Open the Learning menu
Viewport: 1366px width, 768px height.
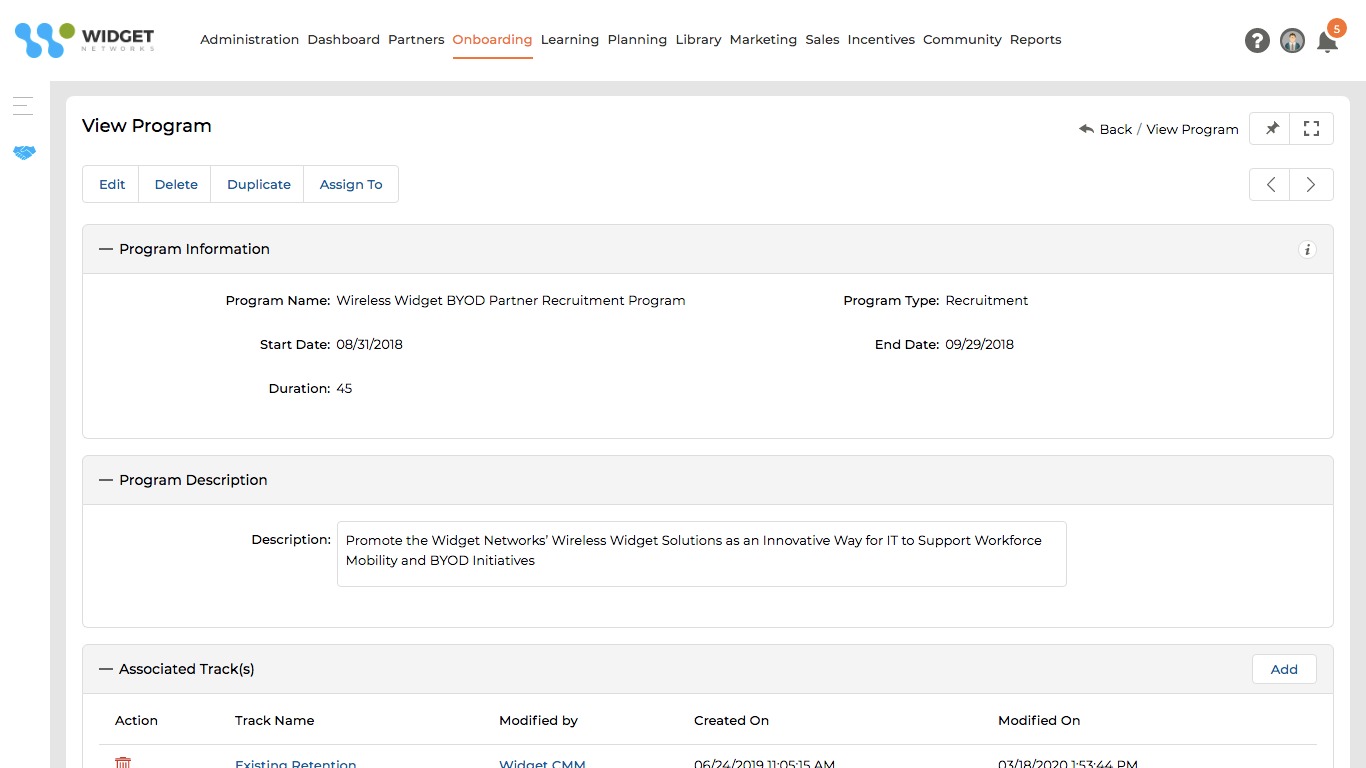coord(570,40)
